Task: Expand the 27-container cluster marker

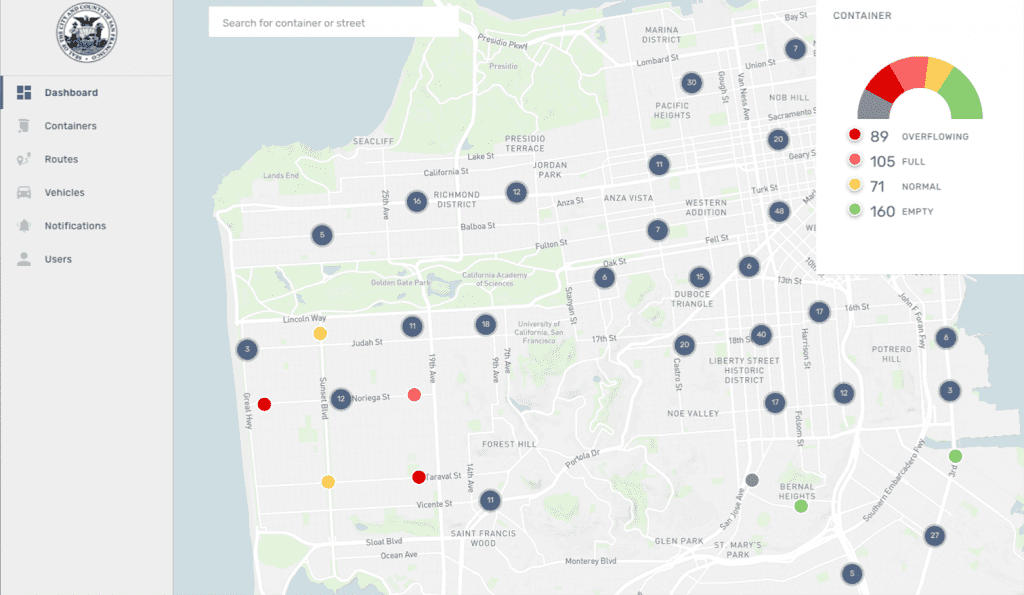Action: click(934, 535)
